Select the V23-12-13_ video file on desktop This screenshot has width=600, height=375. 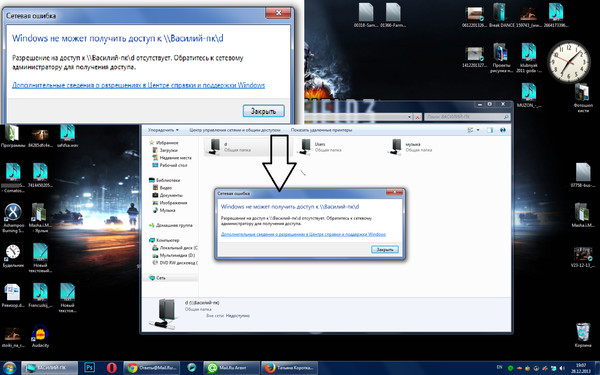(583, 257)
